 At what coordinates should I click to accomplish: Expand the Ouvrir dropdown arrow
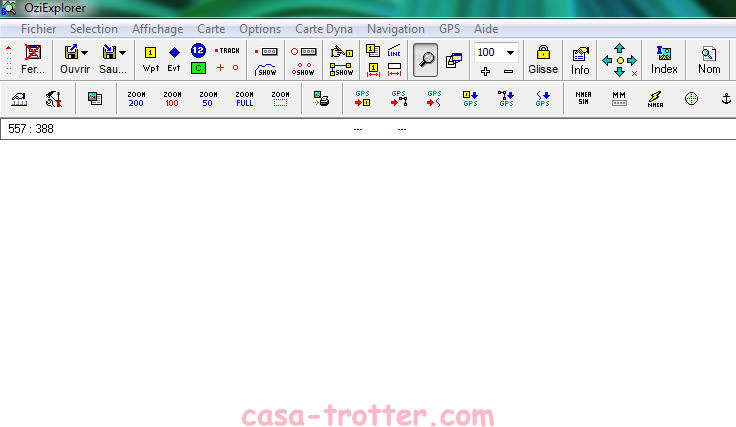(x=84, y=53)
